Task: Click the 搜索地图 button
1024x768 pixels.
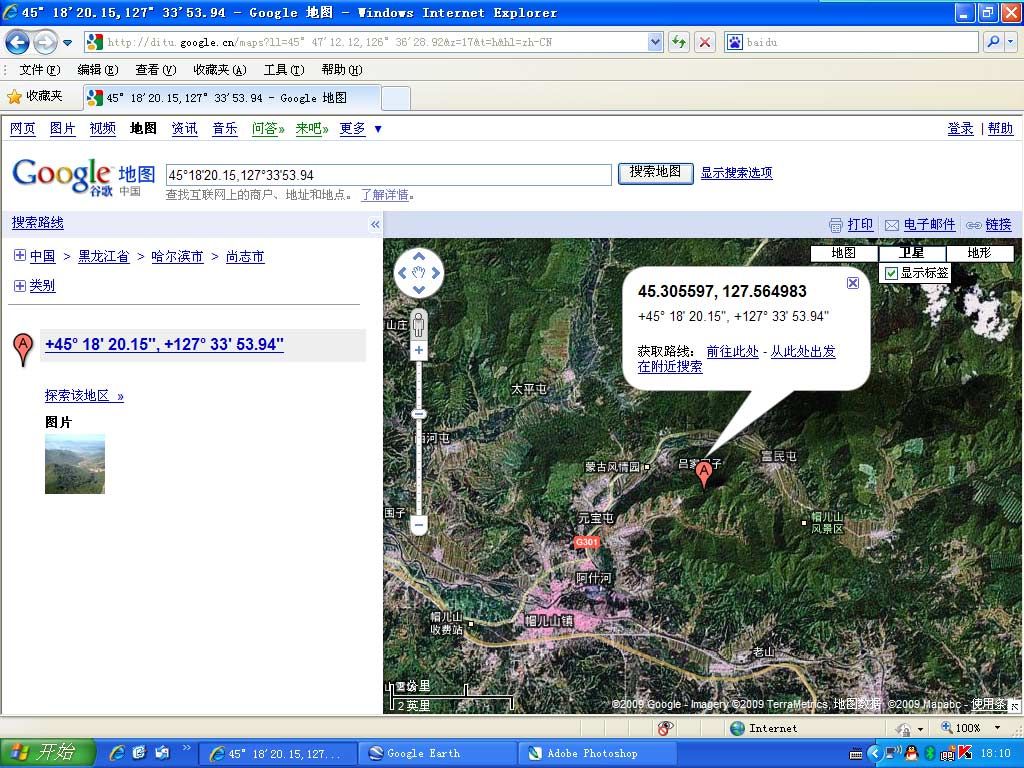Action: click(x=655, y=172)
